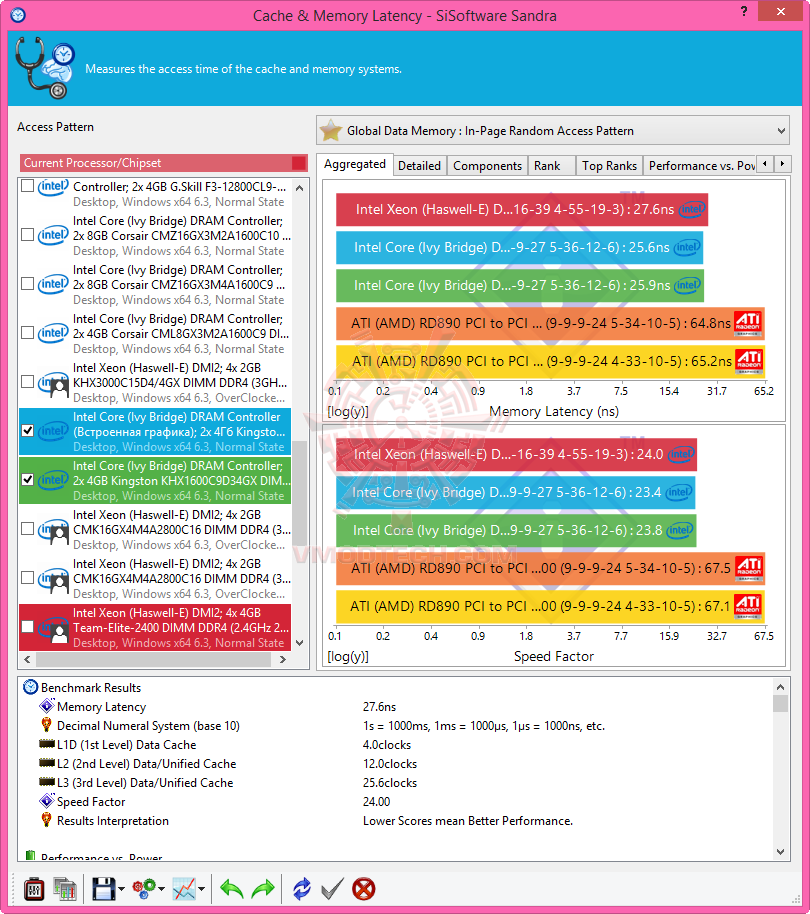Click the star icon in access pattern box

pos(330,131)
